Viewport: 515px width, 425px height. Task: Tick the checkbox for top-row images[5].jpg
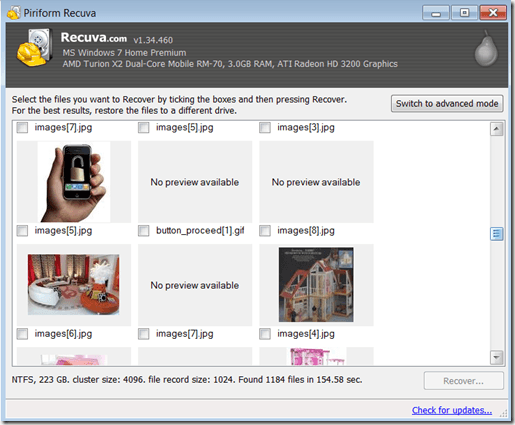[144, 128]
